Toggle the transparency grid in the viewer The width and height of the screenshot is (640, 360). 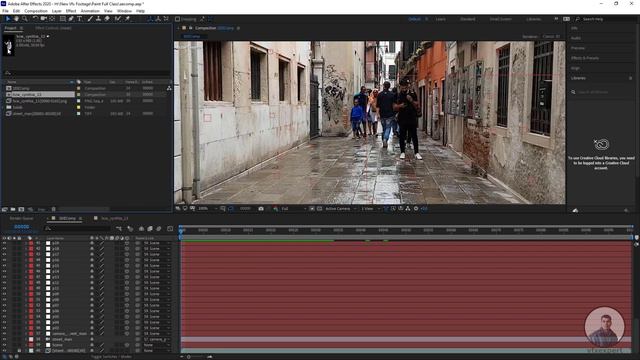(320, 209)
